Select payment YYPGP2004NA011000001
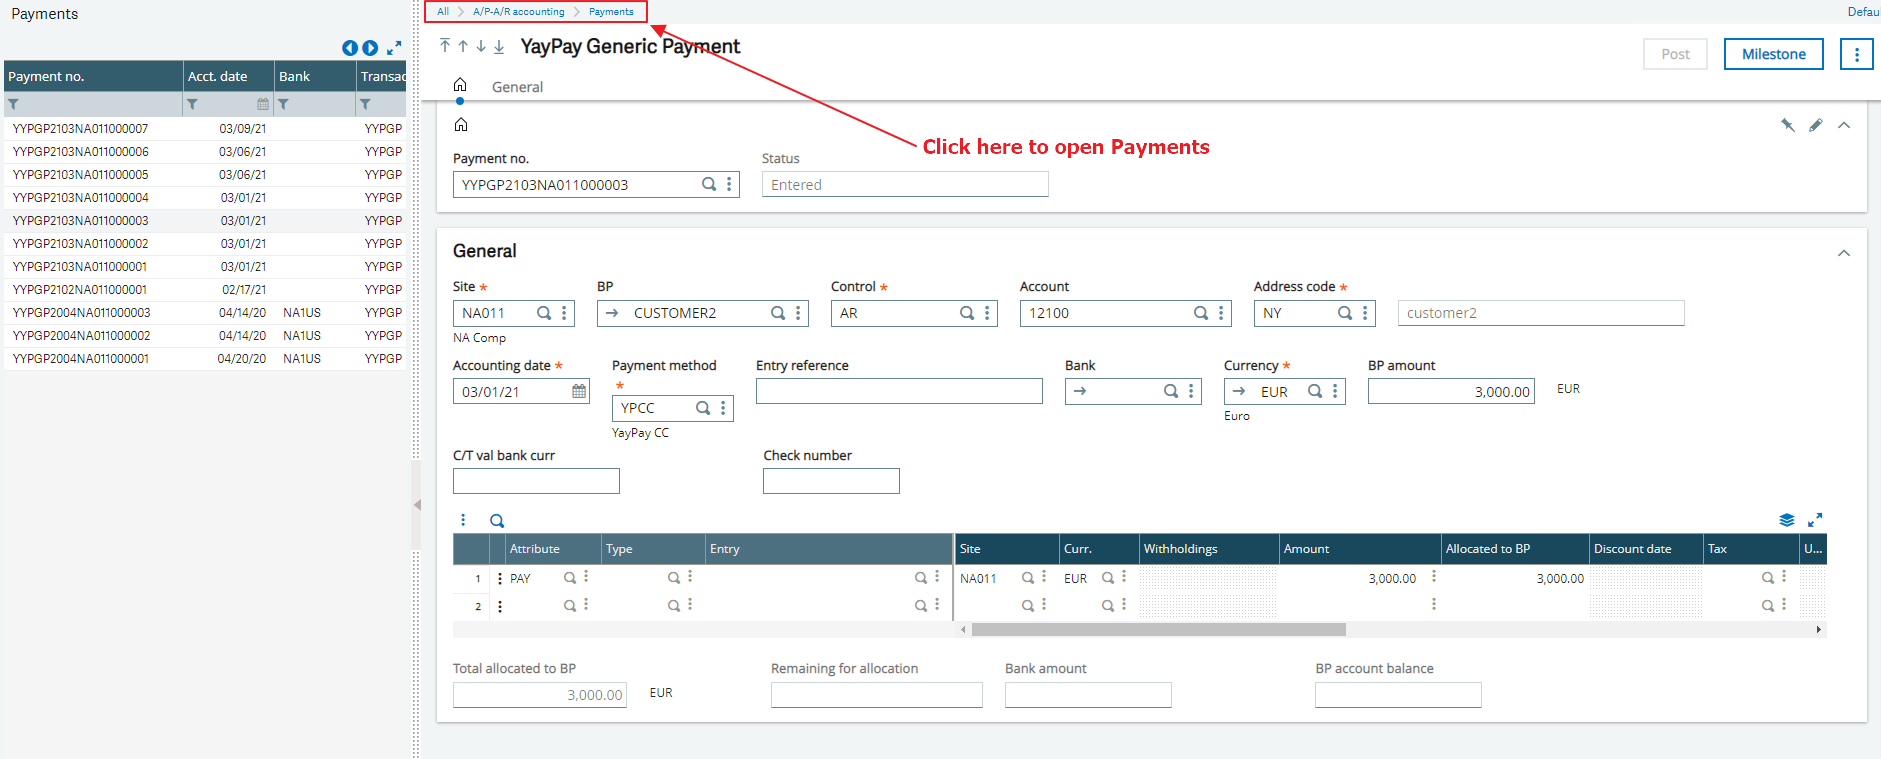 [80, 359]
